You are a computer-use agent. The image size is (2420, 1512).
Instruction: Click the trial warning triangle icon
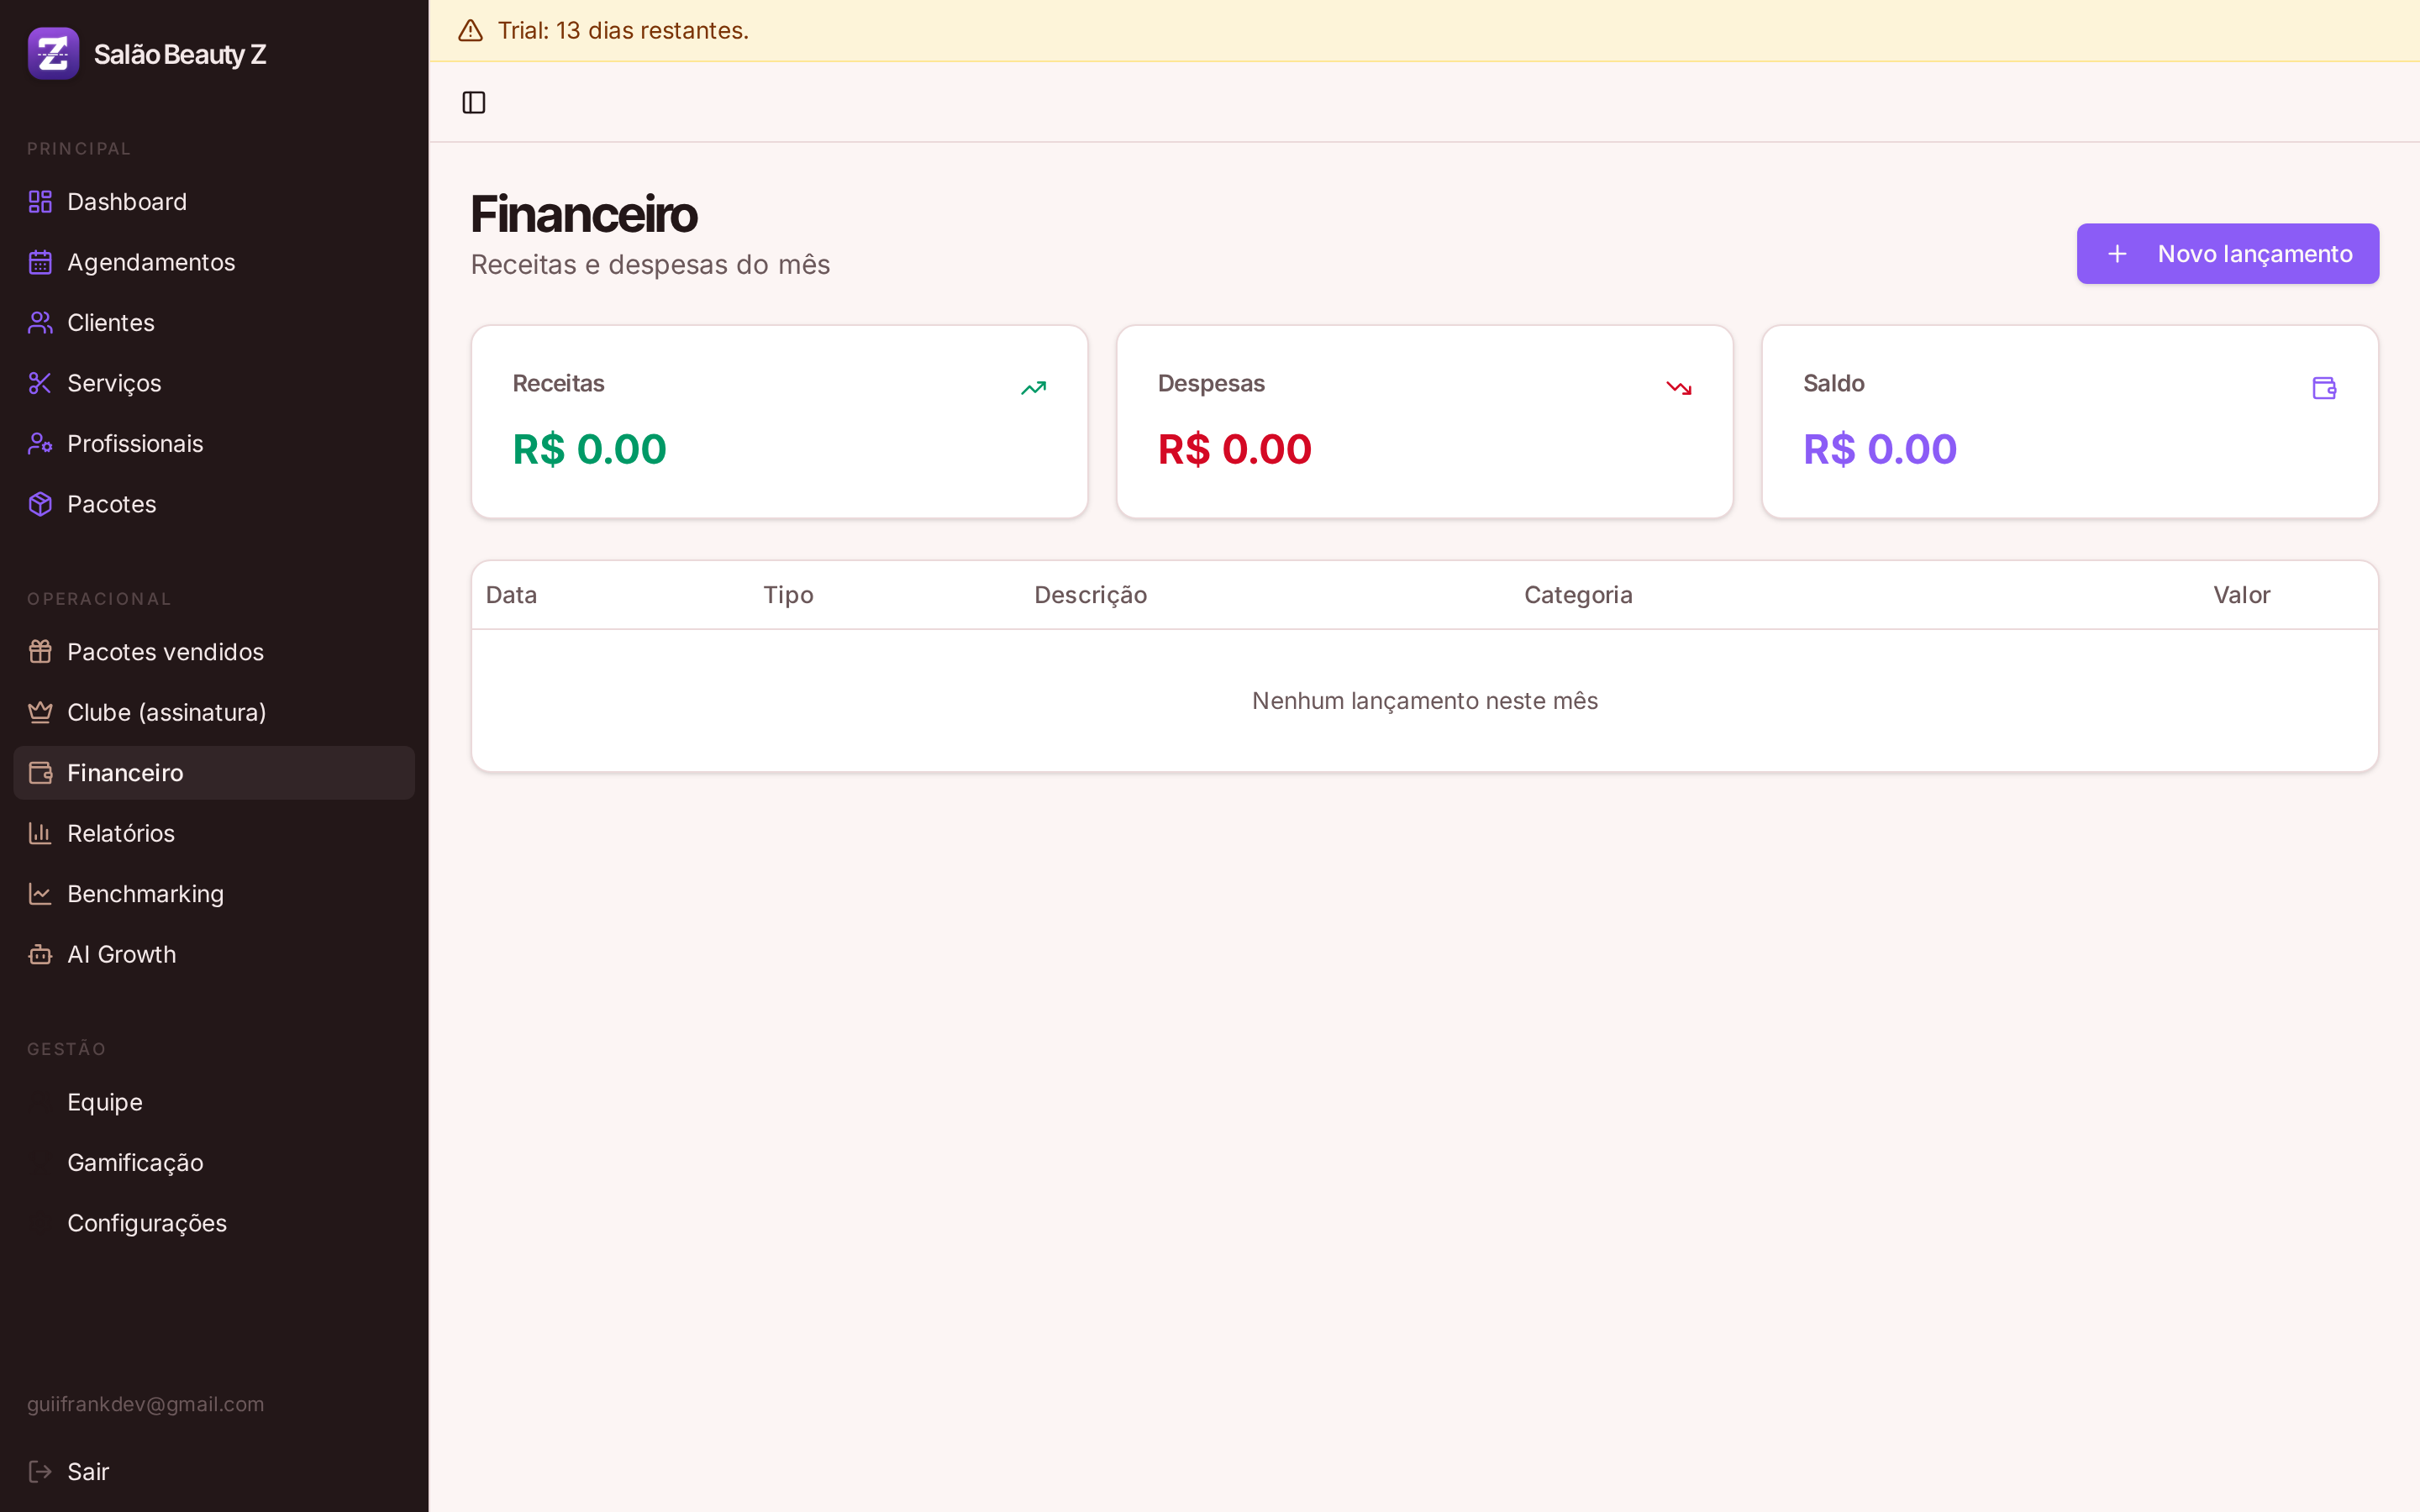[x=470, y=31]
